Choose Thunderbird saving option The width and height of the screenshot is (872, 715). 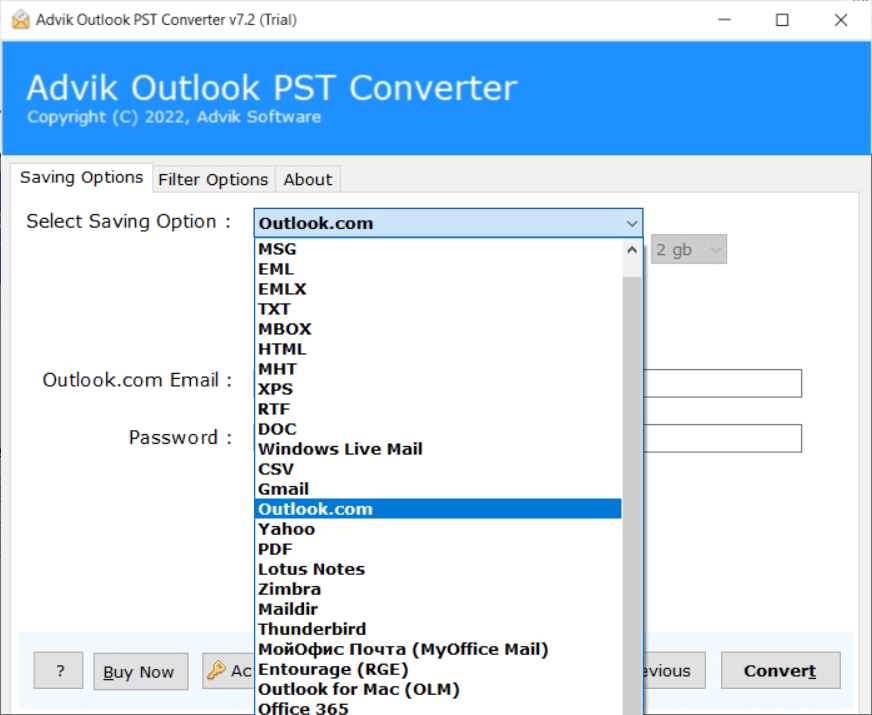[438, 629]
